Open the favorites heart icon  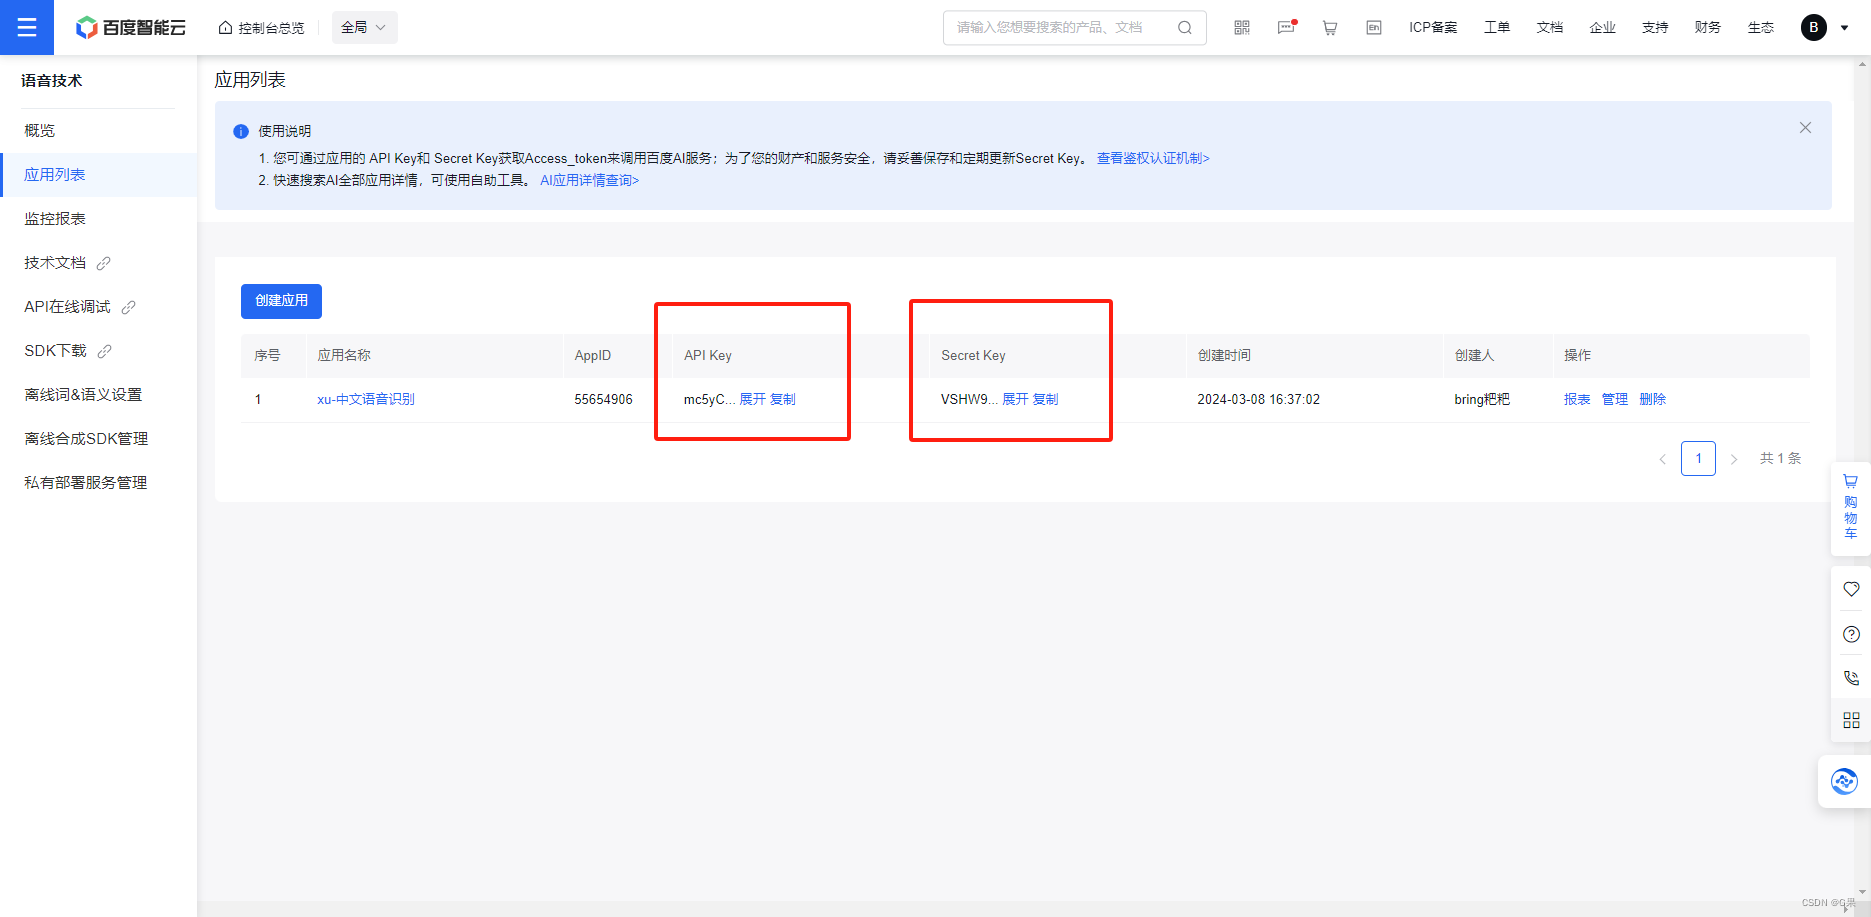click(x=1849, y=589)
